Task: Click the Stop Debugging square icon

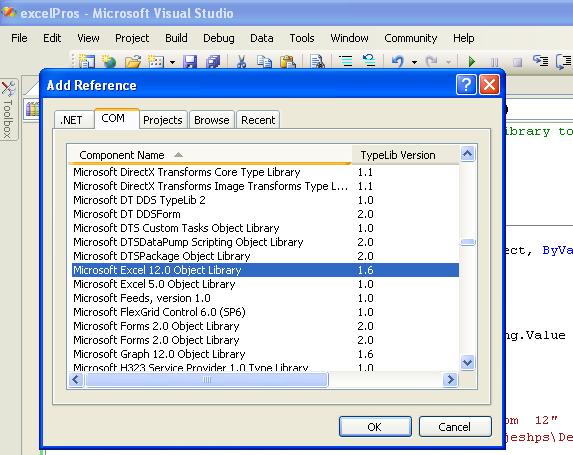Action: pyautogui.click(x=517, y=62)
